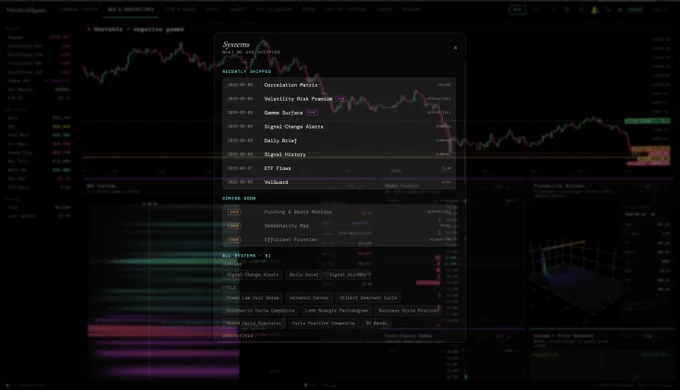Click the Efficient Frontier coming-soon row
This screenshot has height=390, width=680.
339,240
